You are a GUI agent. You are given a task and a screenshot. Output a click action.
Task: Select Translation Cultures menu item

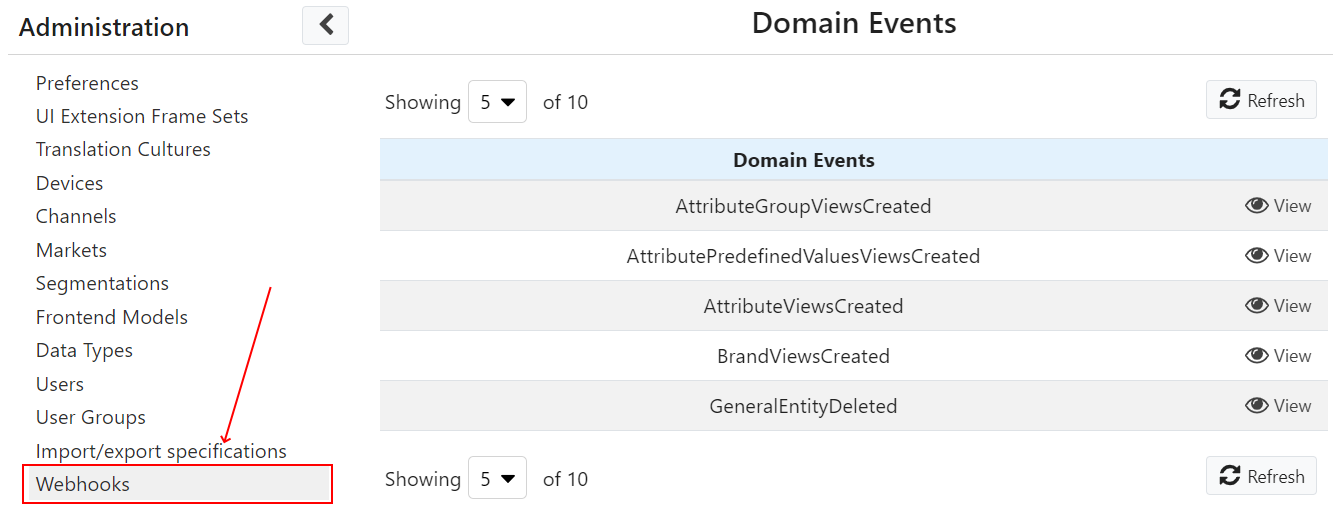tap(123, 150)
